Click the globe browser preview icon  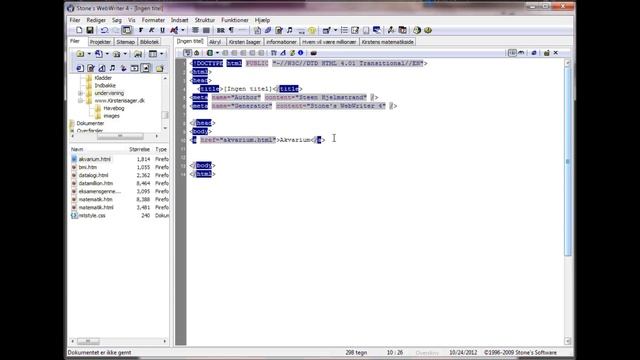click(x=417, y=30)
